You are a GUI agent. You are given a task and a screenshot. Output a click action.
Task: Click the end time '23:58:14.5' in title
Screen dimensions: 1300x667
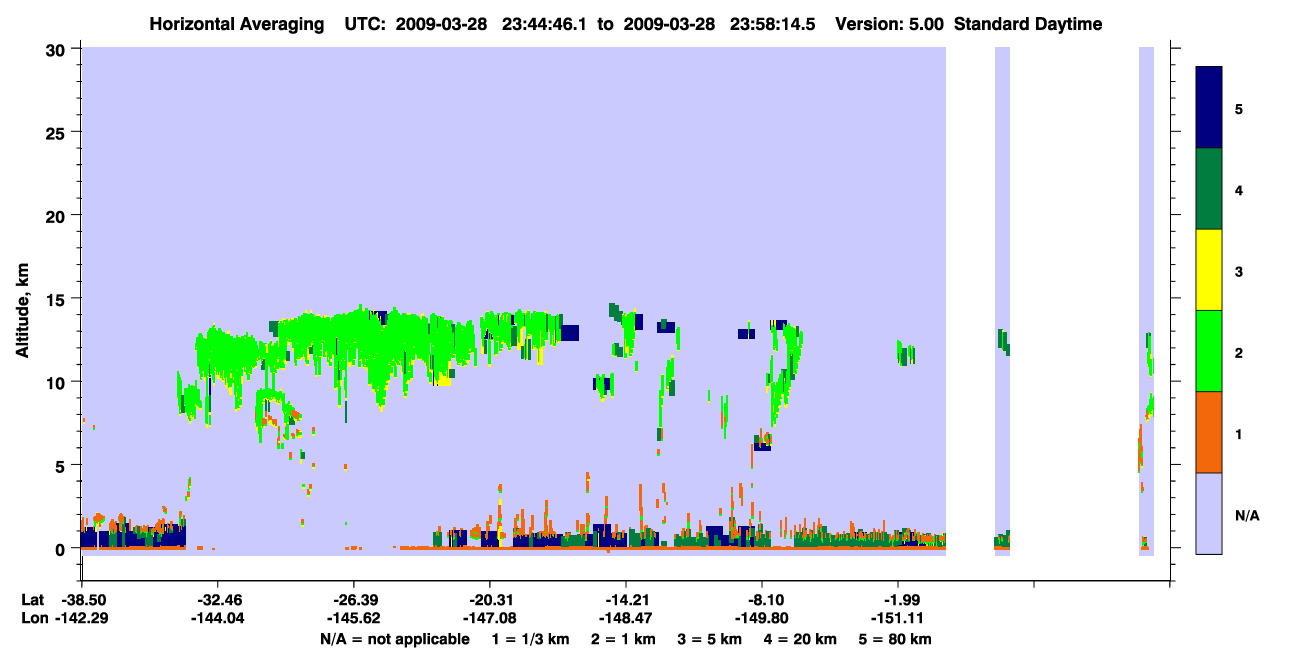(x=774, y=24)
